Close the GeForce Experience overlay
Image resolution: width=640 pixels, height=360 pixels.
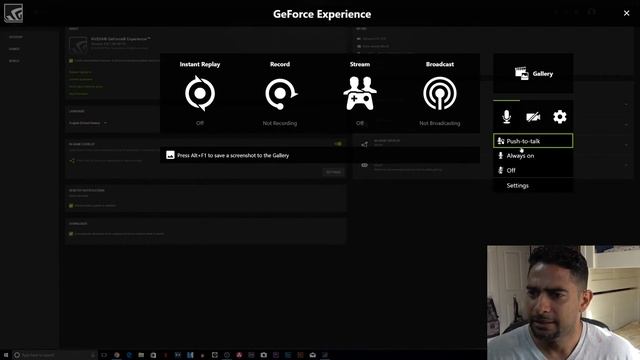coord(627,13)
